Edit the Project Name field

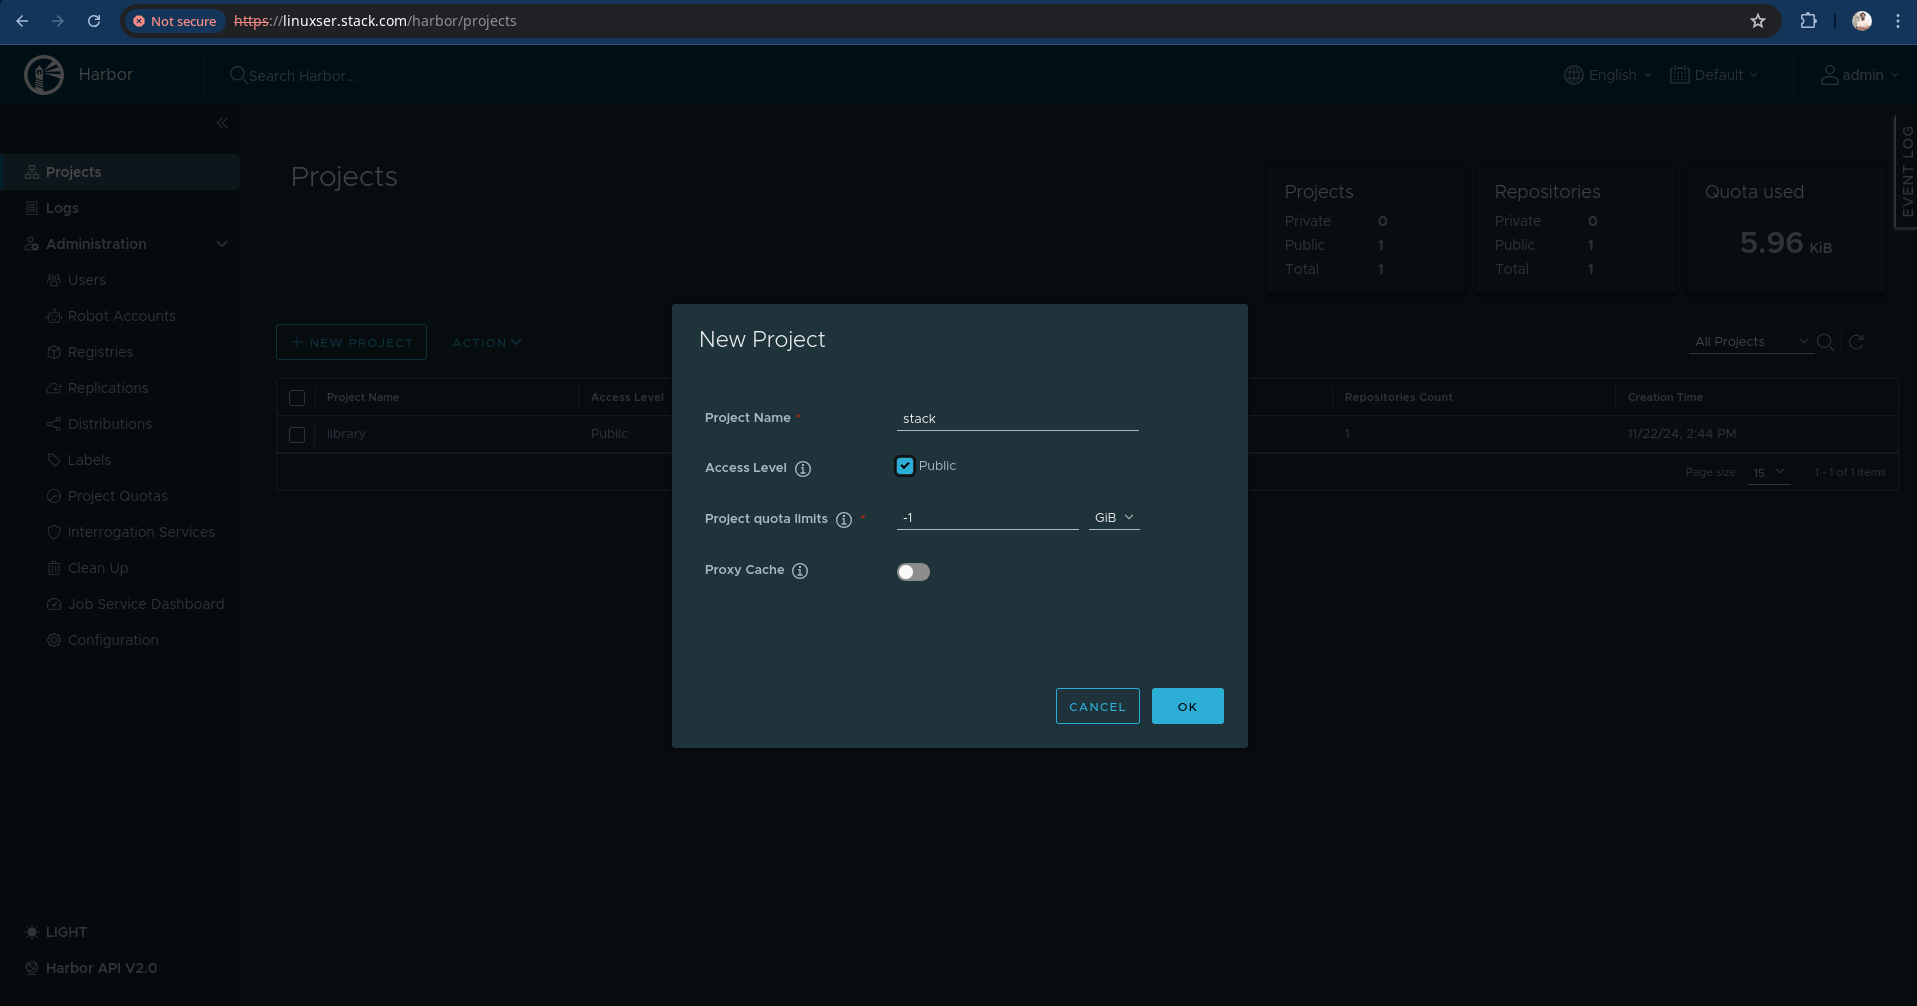(x=1017, y=418)
